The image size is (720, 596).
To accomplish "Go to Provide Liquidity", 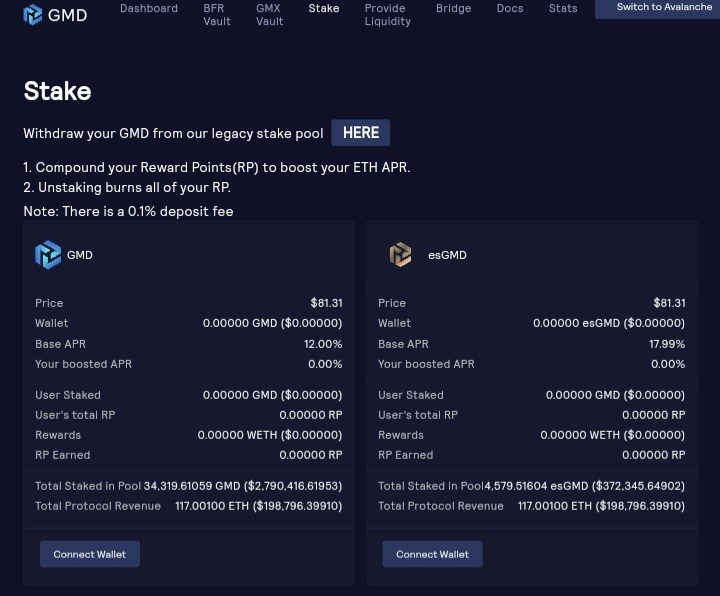I will point(388,15).
